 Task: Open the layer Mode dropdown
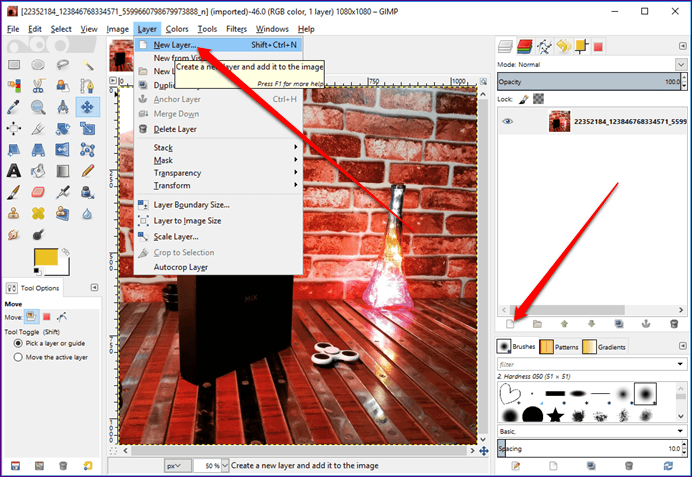(681, 64)
